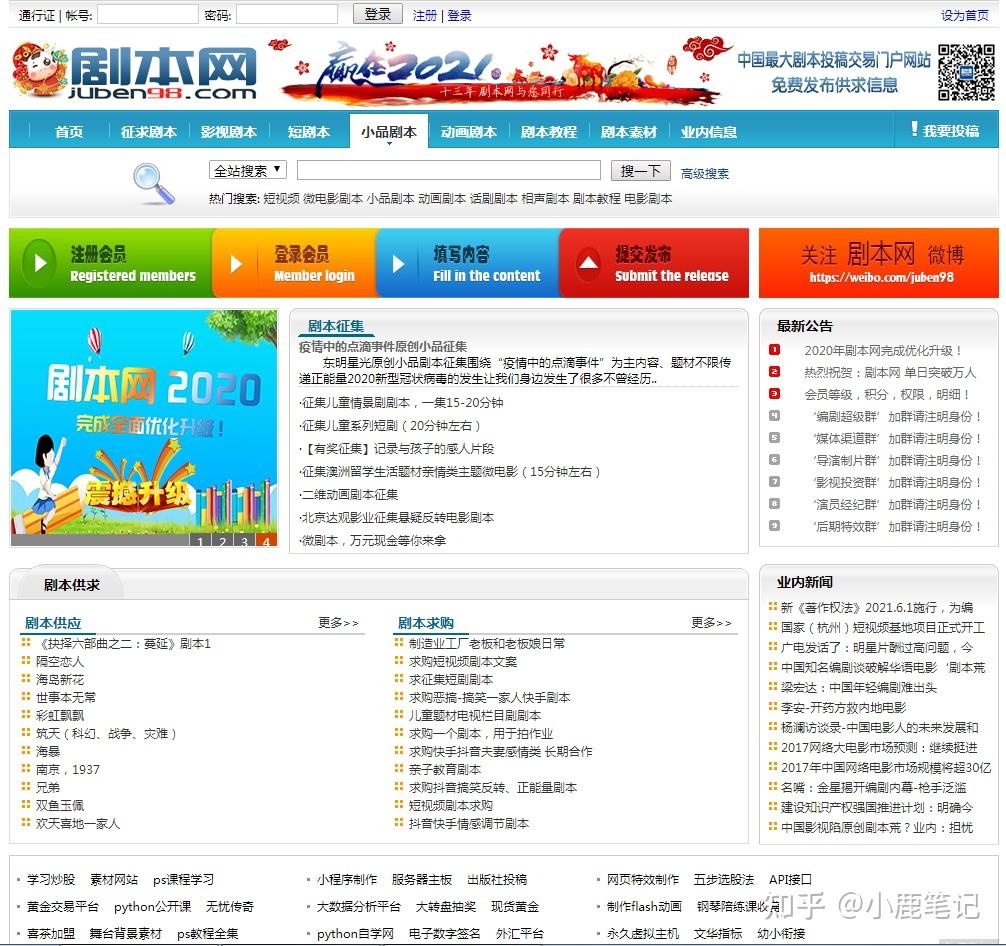Open the 动画剧本 section

point(470,131)
